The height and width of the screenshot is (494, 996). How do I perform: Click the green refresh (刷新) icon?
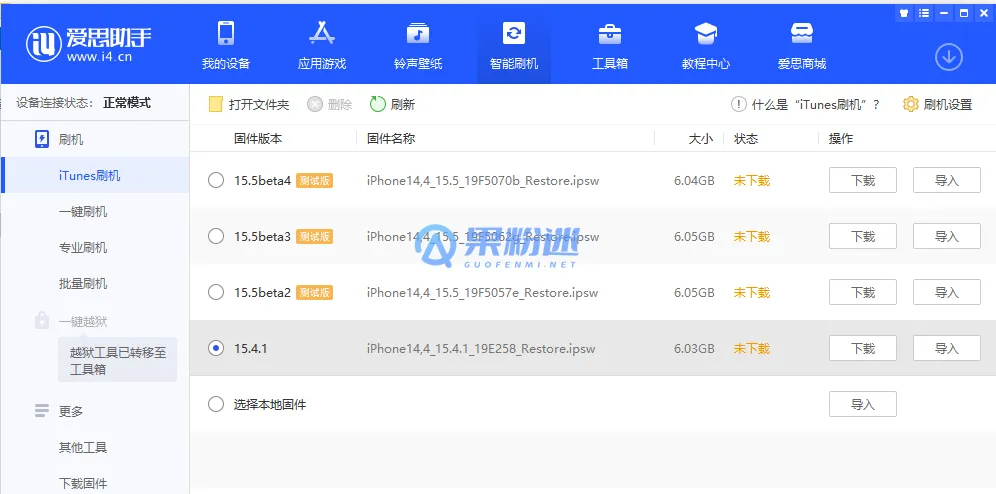coord(378,104)
